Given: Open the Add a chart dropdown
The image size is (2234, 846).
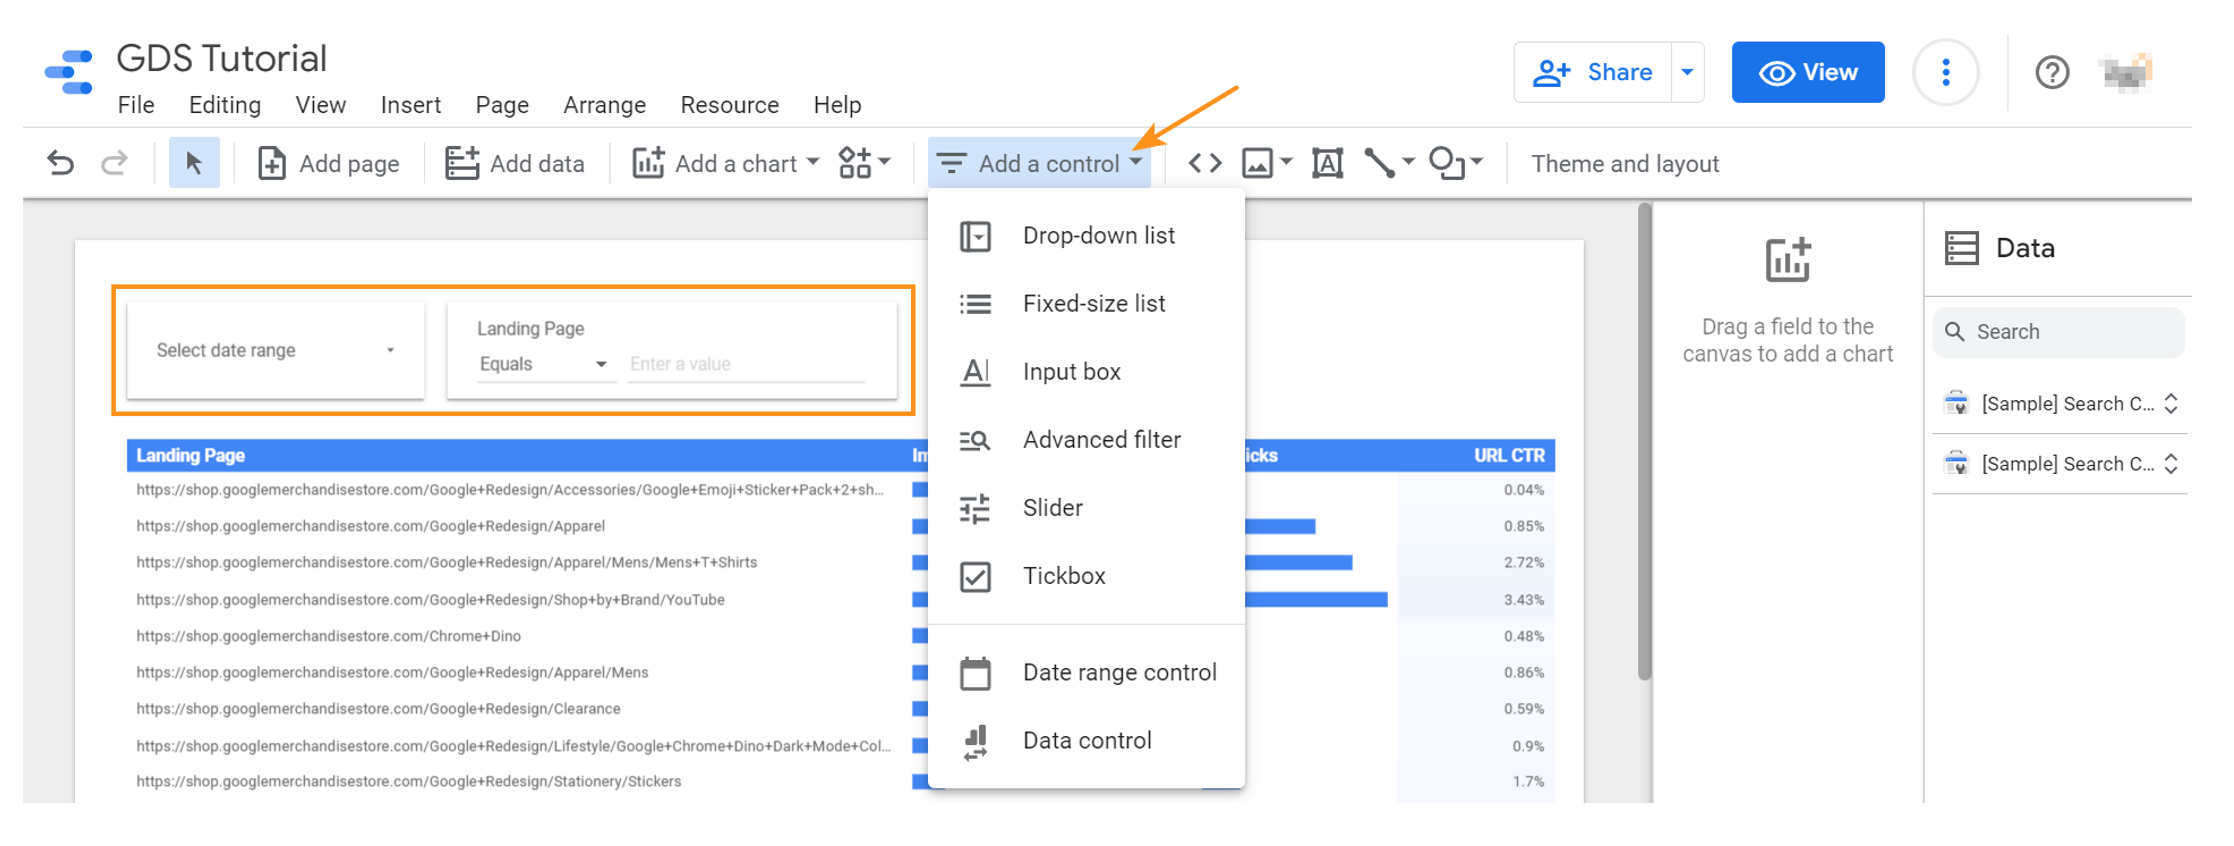Looking at the screenshot, I should click(726, 163).
